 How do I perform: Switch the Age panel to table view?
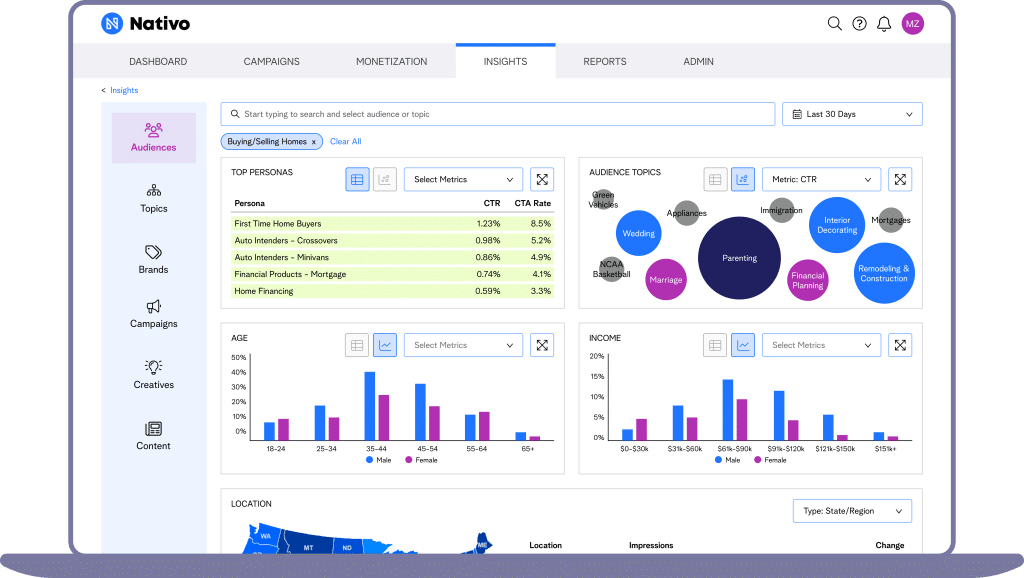pos(357,344)
